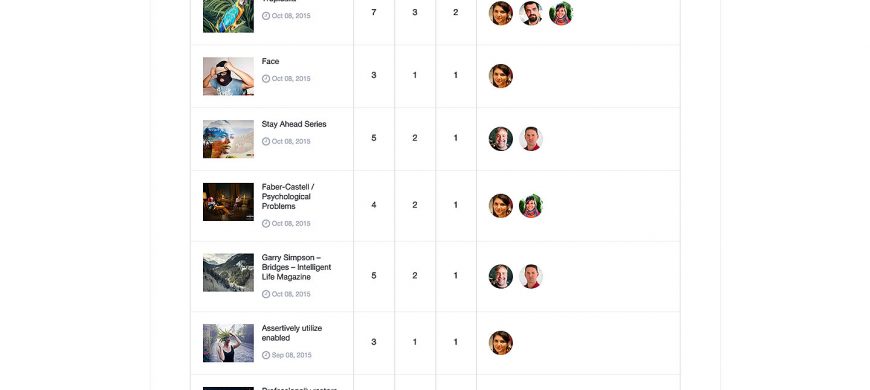This screenshot has width=870, height=390.
Task: Click the woman avatar in Face row
Action: tap(500, 76)
